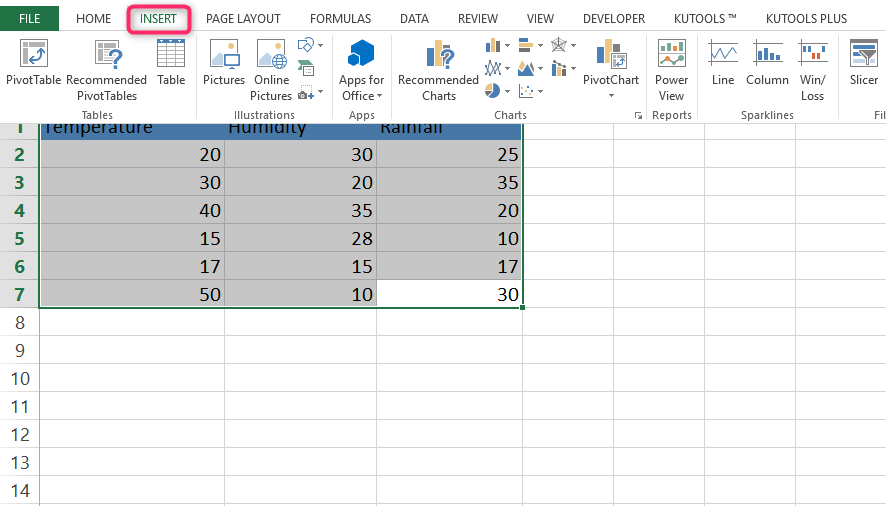Click the Pictures icon
The image size is (886, 506).
(224, 62)
